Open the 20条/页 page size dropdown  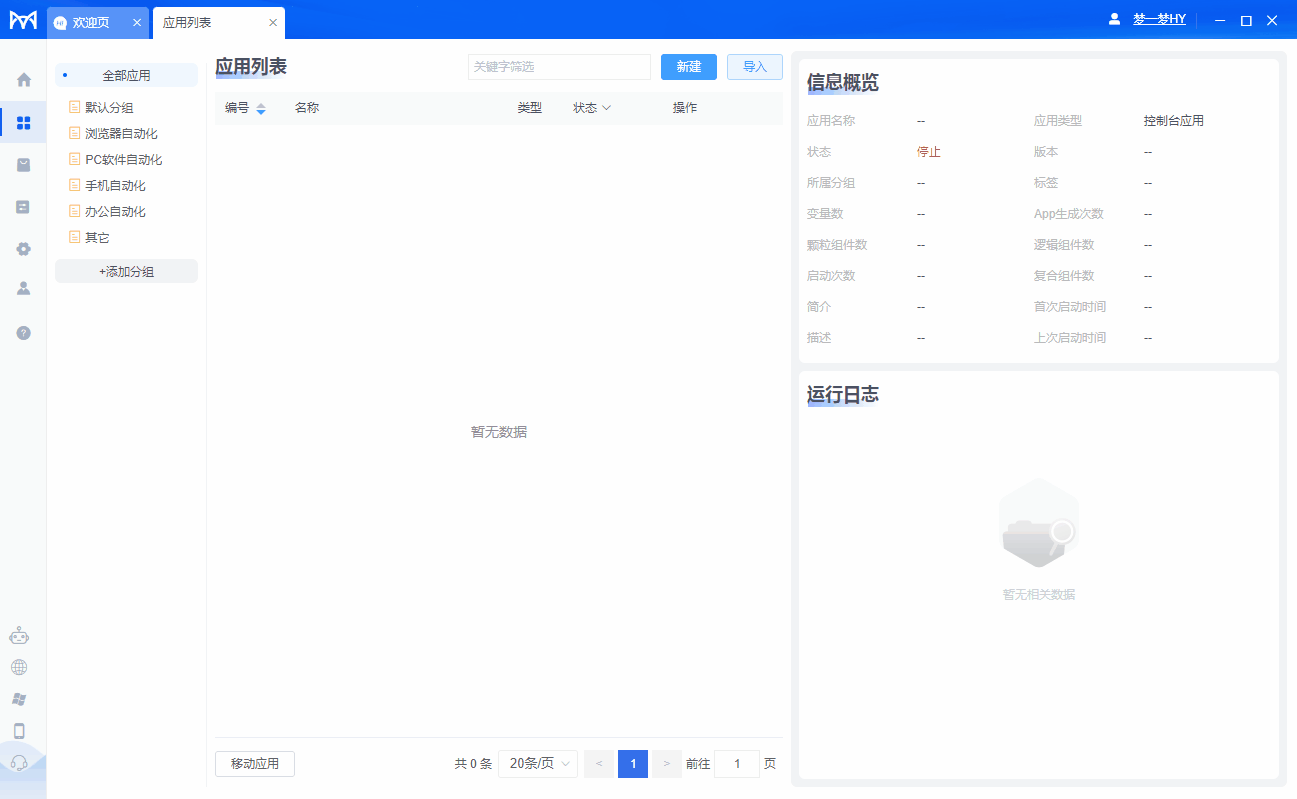click(539, 764)
